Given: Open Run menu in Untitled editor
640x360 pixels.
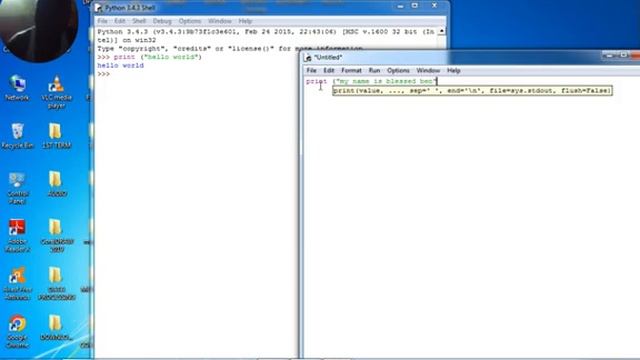Looking at the screenshot, I should pos(374,71).
